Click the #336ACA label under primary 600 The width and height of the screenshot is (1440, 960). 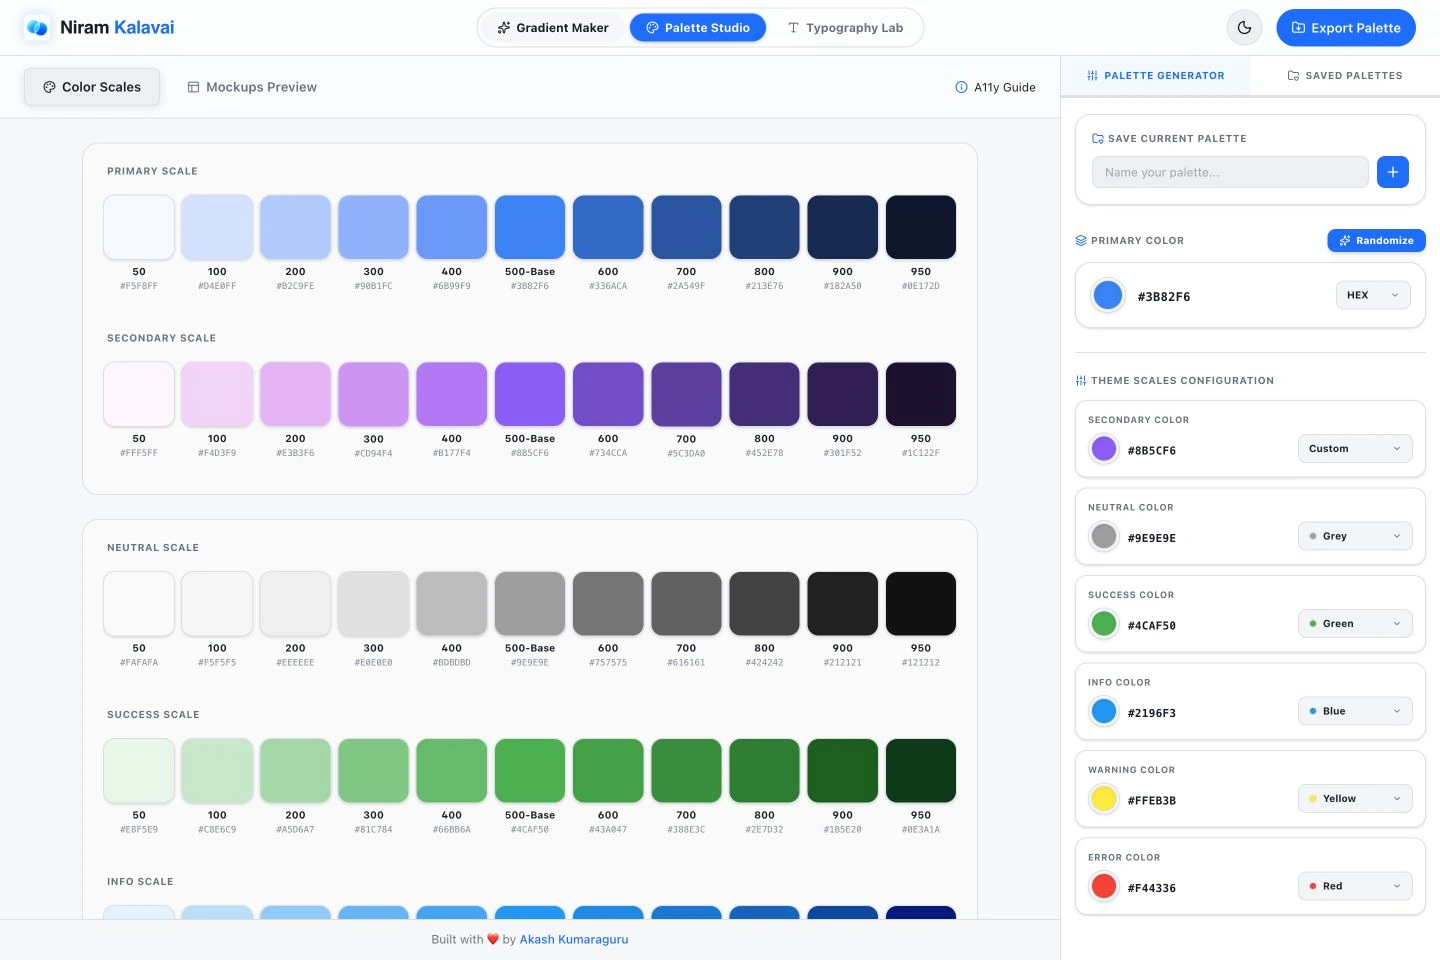tap(608, 286)
